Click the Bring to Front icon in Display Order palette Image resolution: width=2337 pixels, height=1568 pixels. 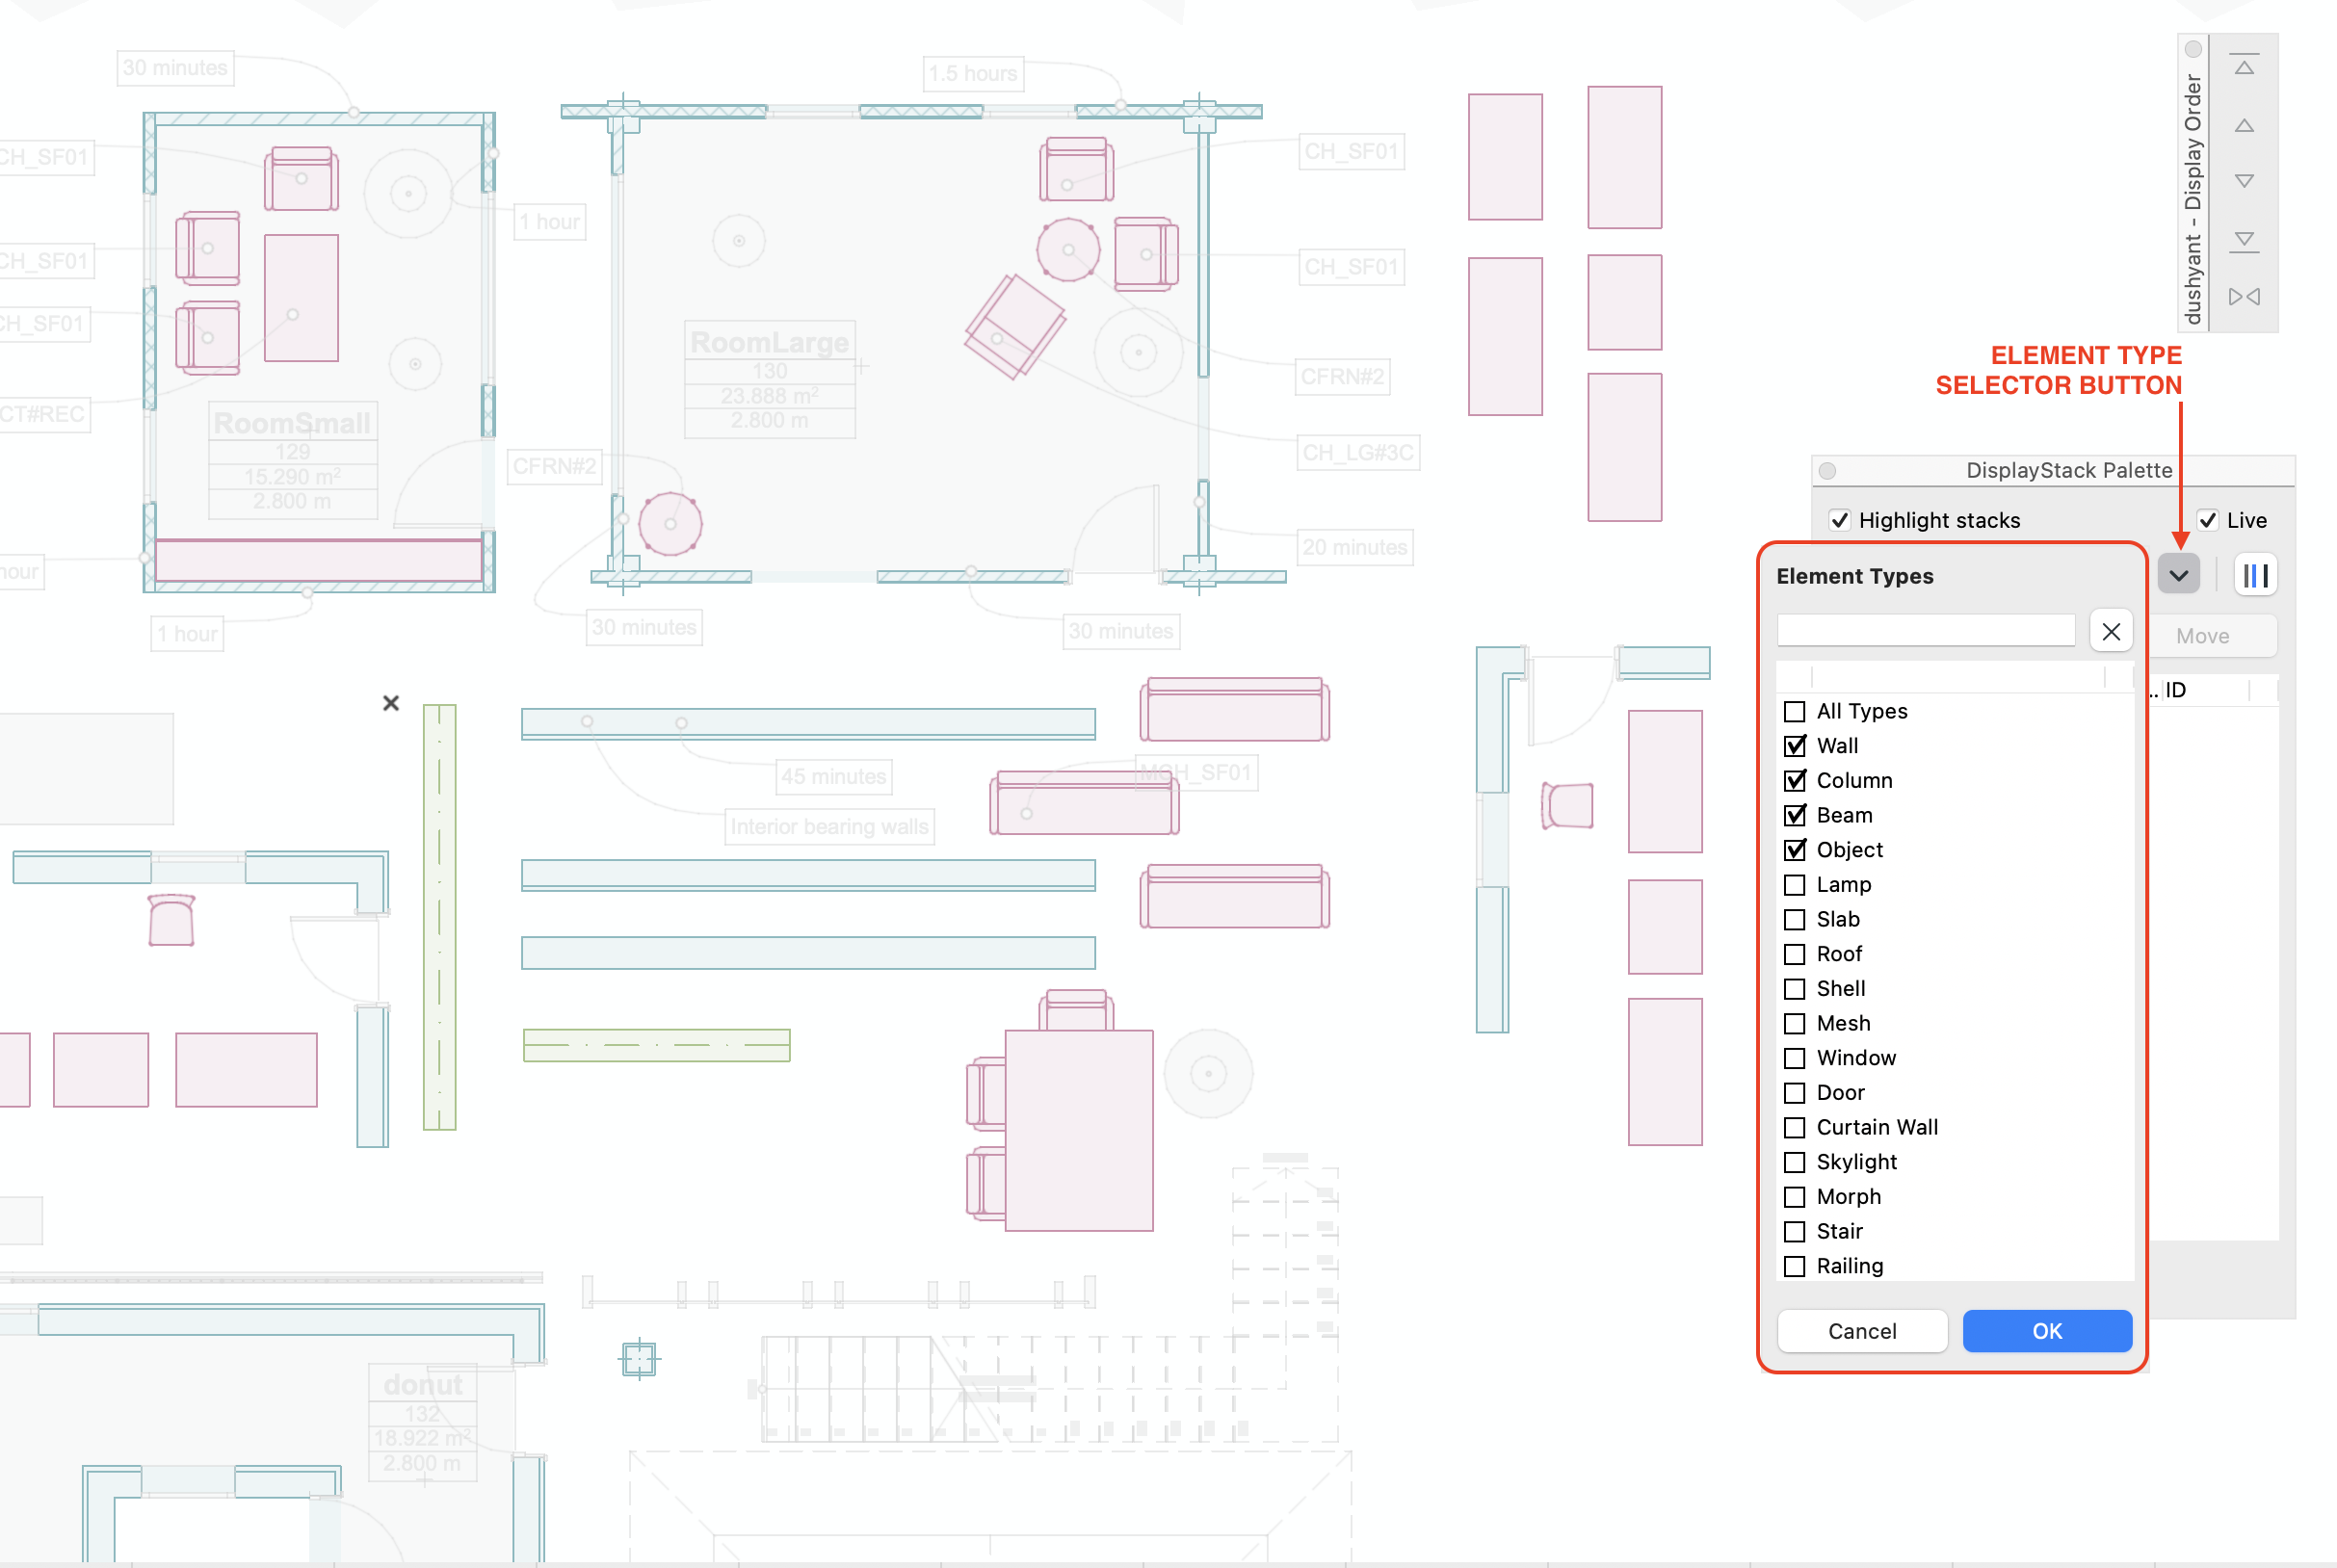tap(2243, 66)
